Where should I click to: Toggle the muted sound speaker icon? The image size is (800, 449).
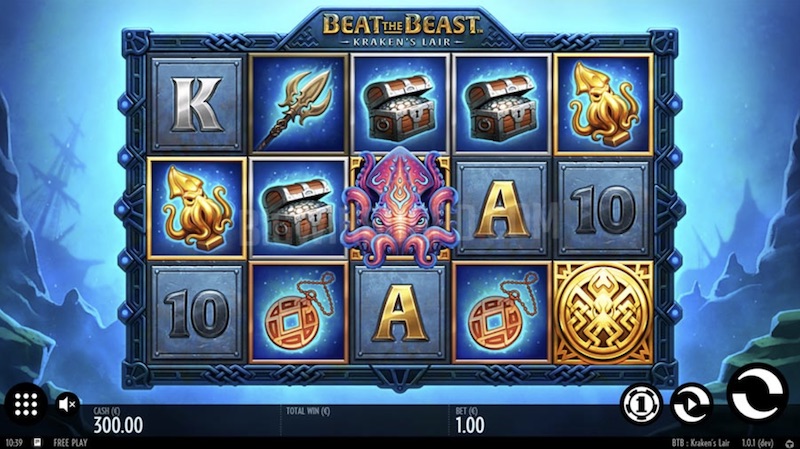67,405
